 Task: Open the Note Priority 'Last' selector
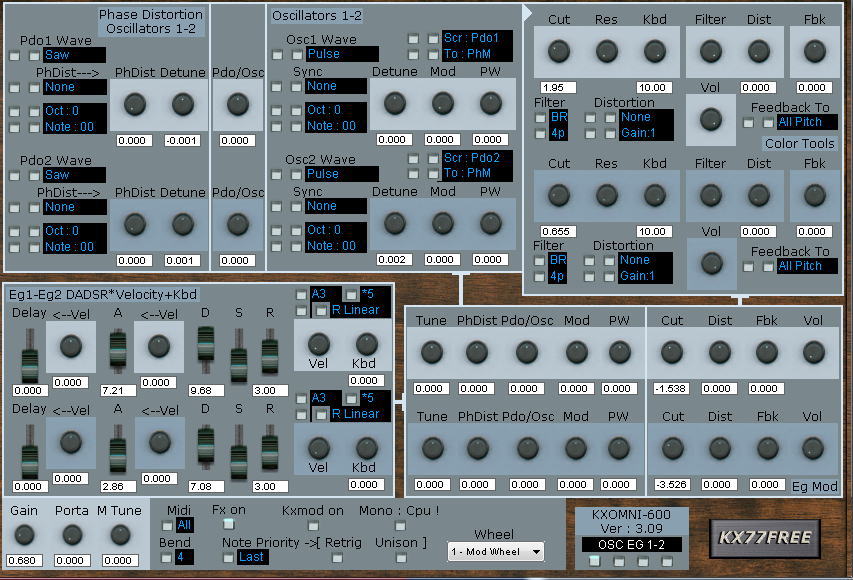pos(251,557)
